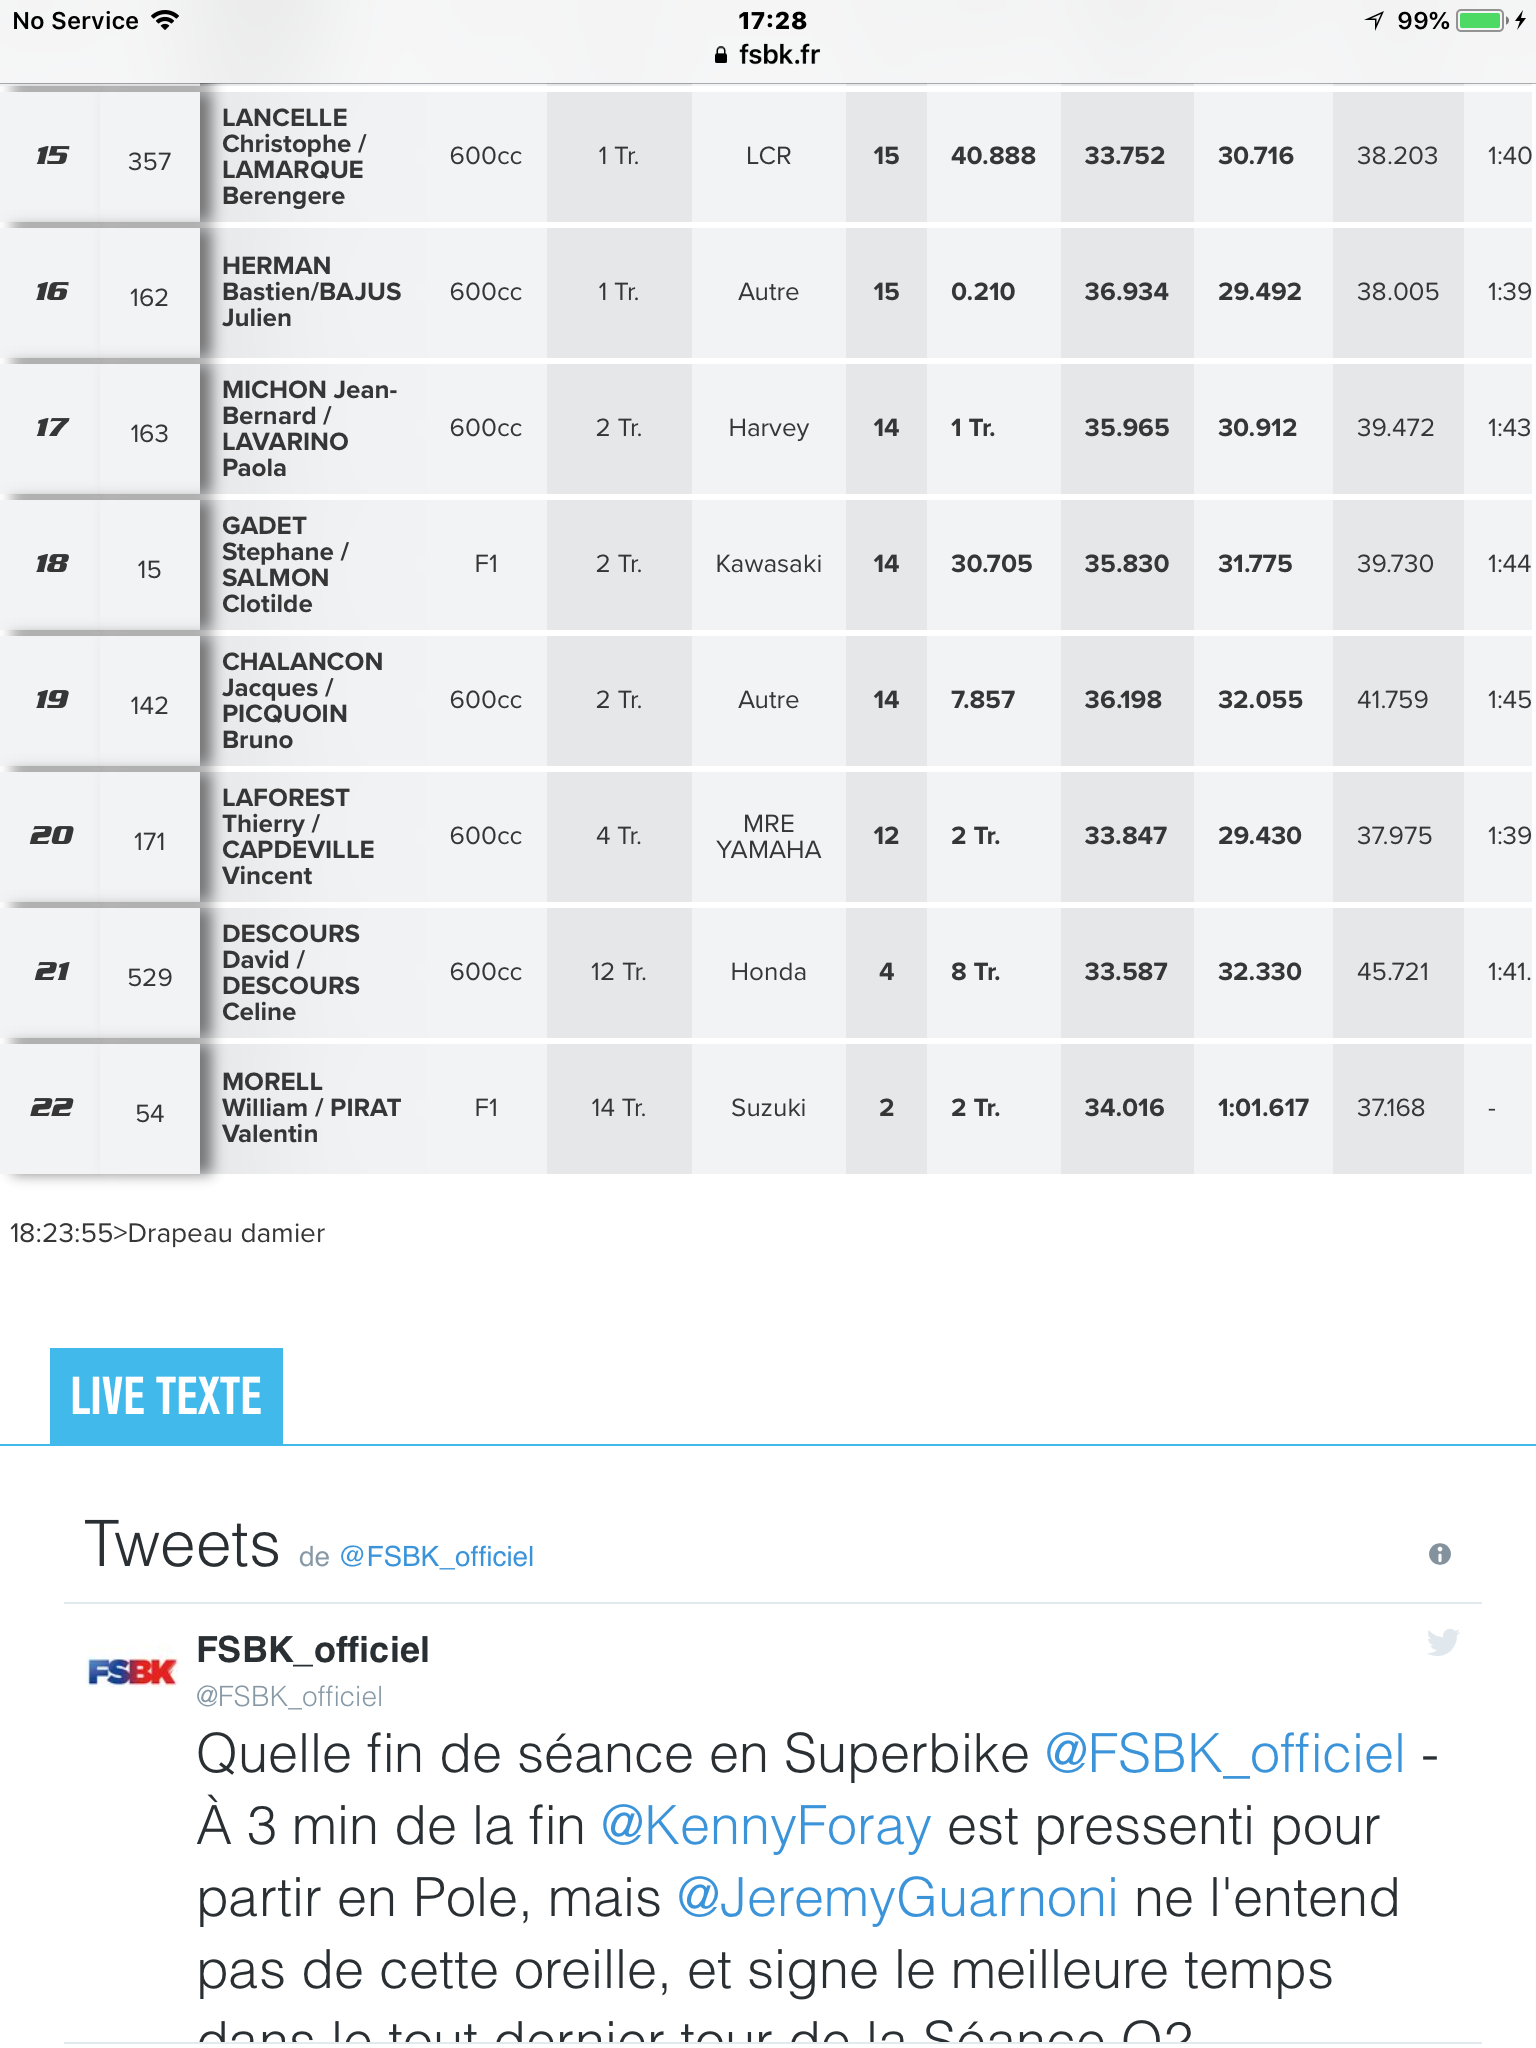
Task: Open the @KennyForay mention link
Action: pos(766,1826)
